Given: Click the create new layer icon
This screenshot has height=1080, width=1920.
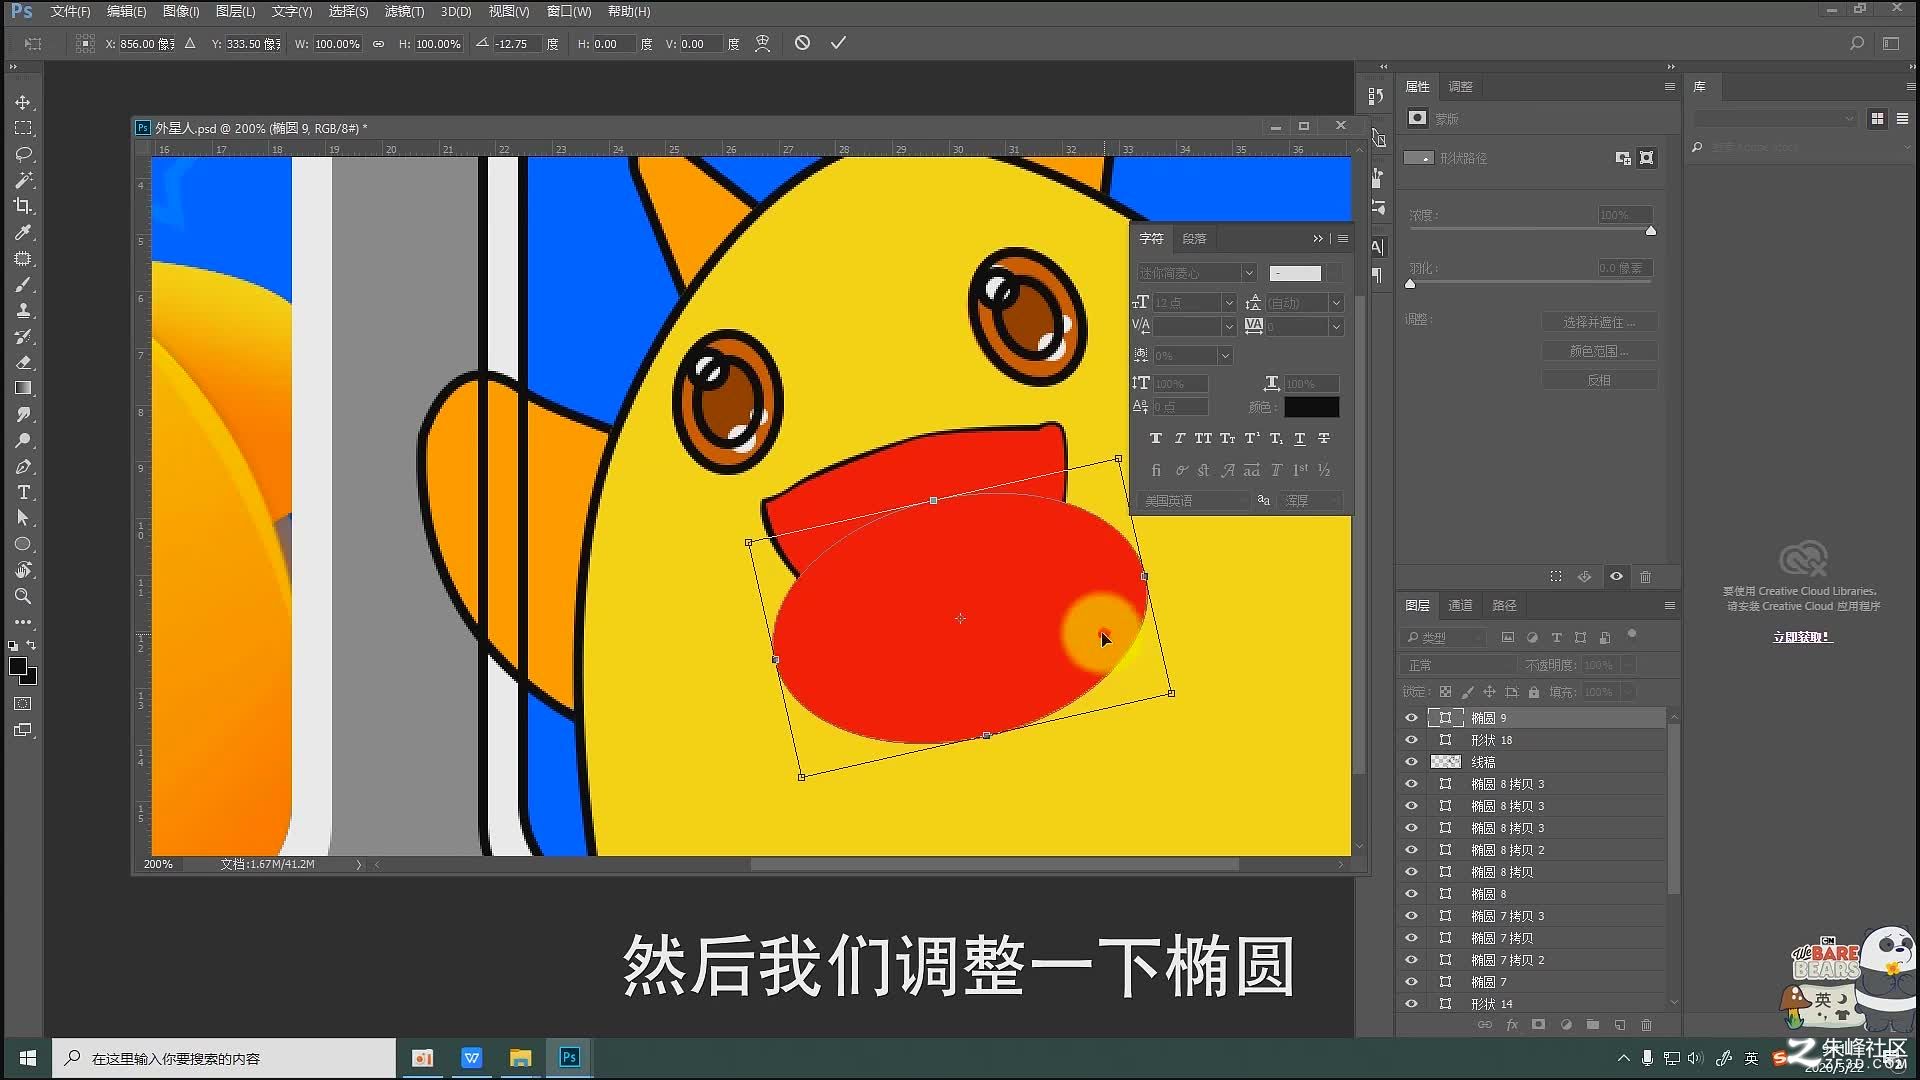Looking at the screenshot, I should [1619, 1025].
